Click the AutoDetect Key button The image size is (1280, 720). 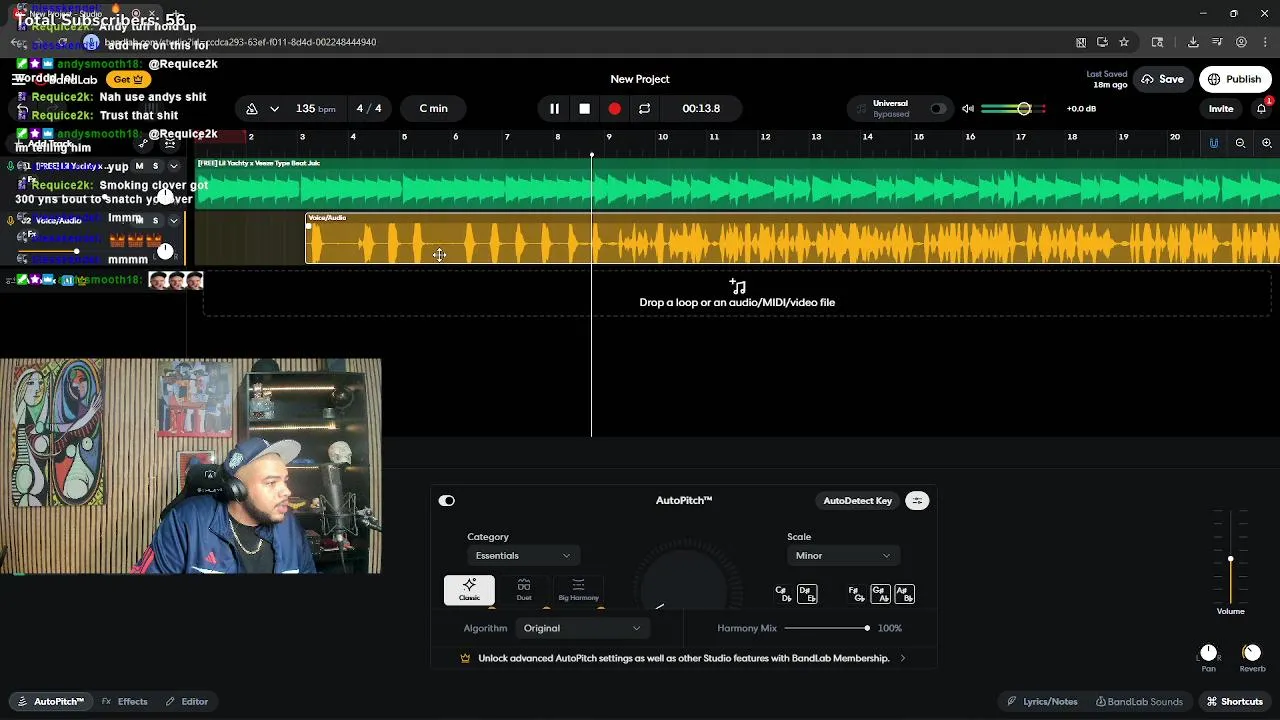[x=857, y=501]
